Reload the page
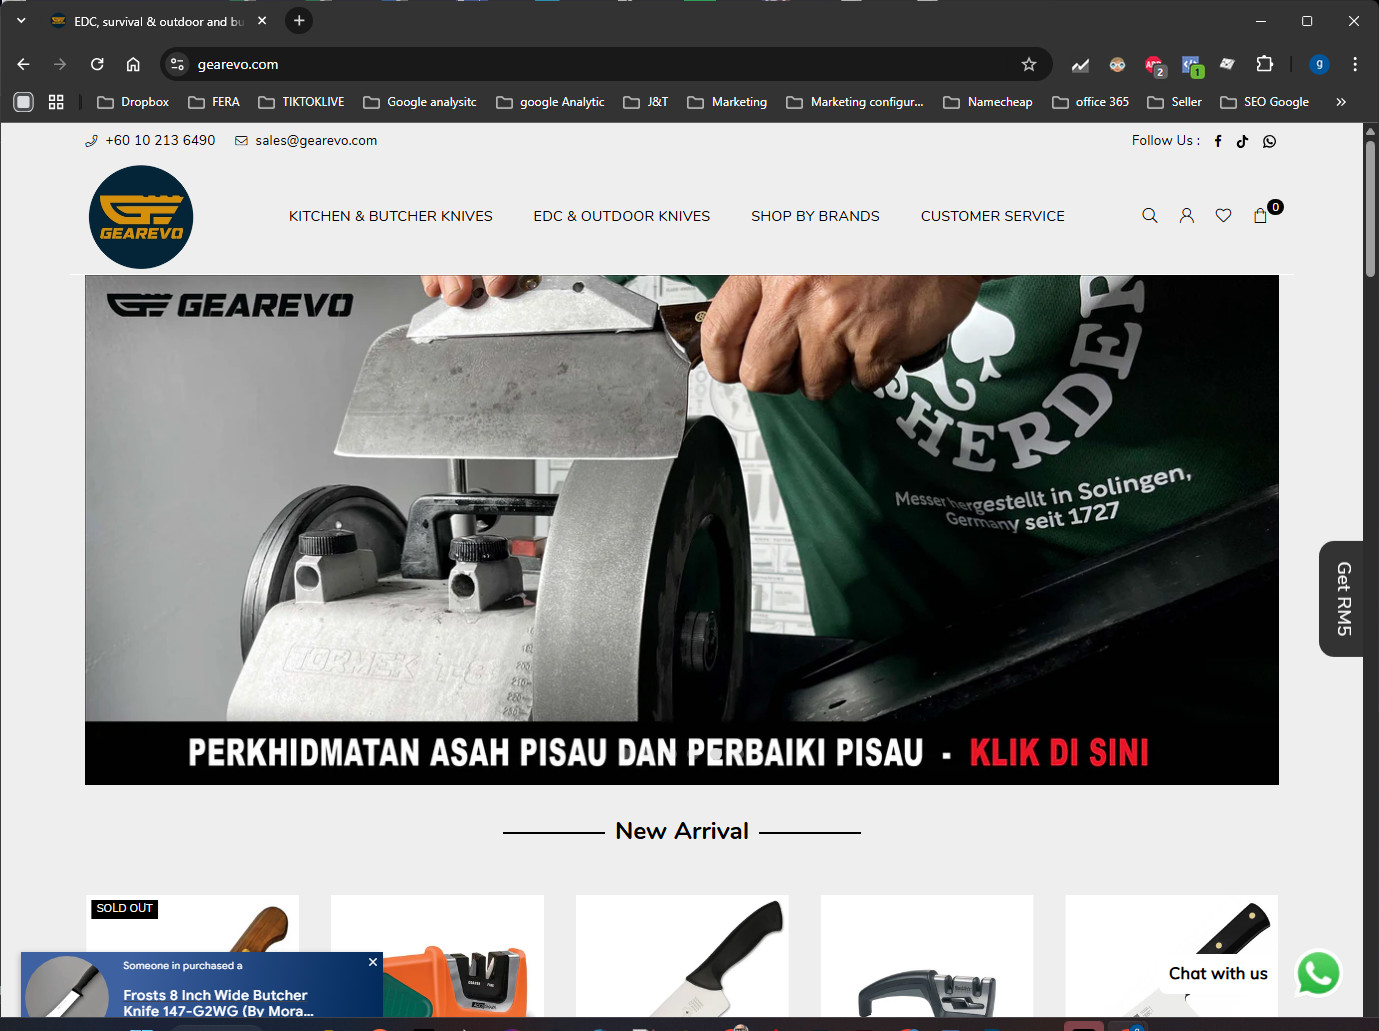Screen dimensions: 1379x1031 pos(97,64)
